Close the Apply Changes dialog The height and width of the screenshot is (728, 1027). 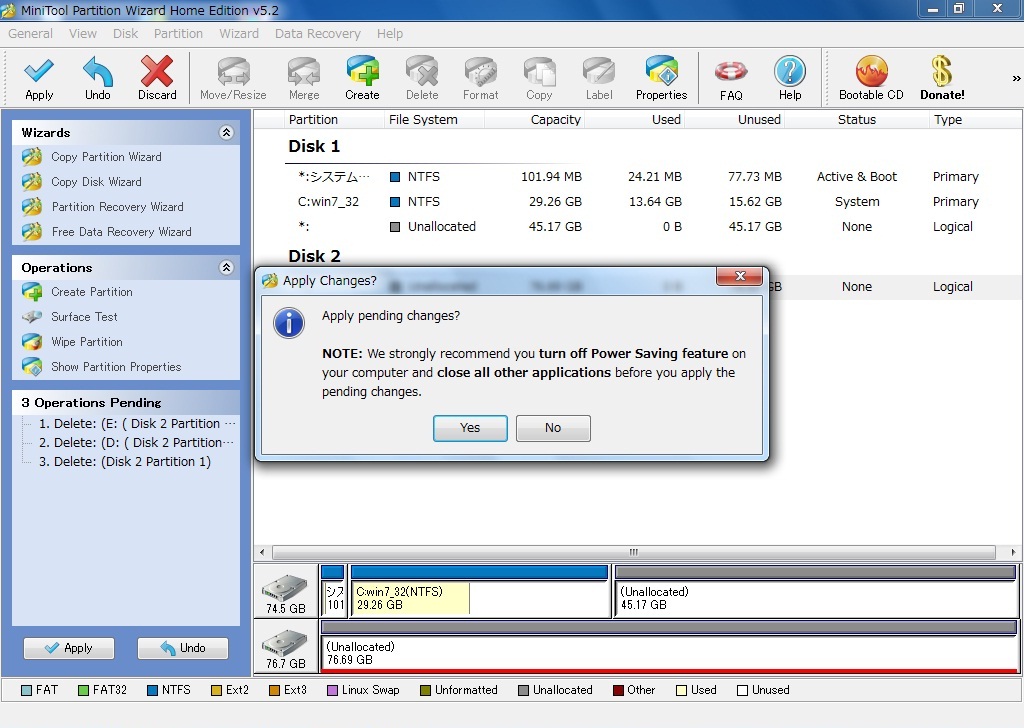pos(740,276)
